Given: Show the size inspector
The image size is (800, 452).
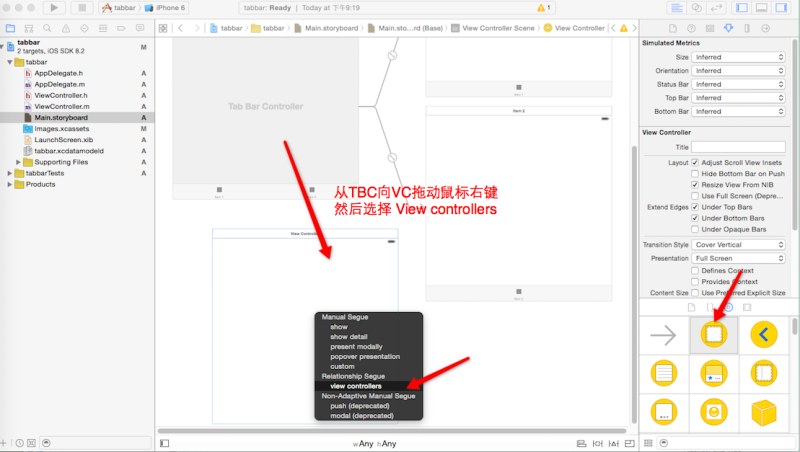Looking at the screenshot, I should coord(747,29).
